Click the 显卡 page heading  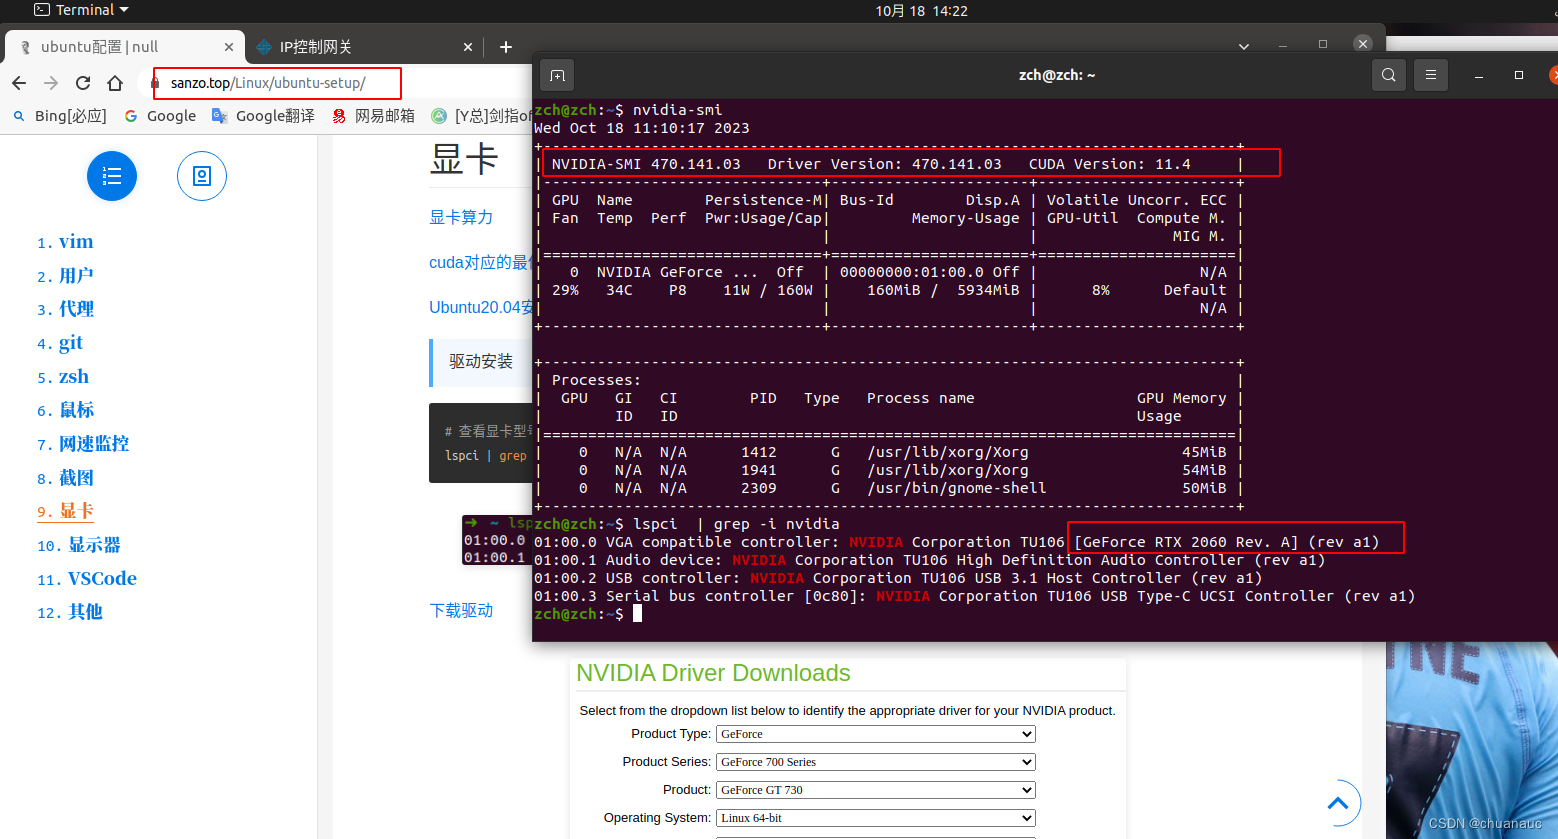[x=464, y=159]
